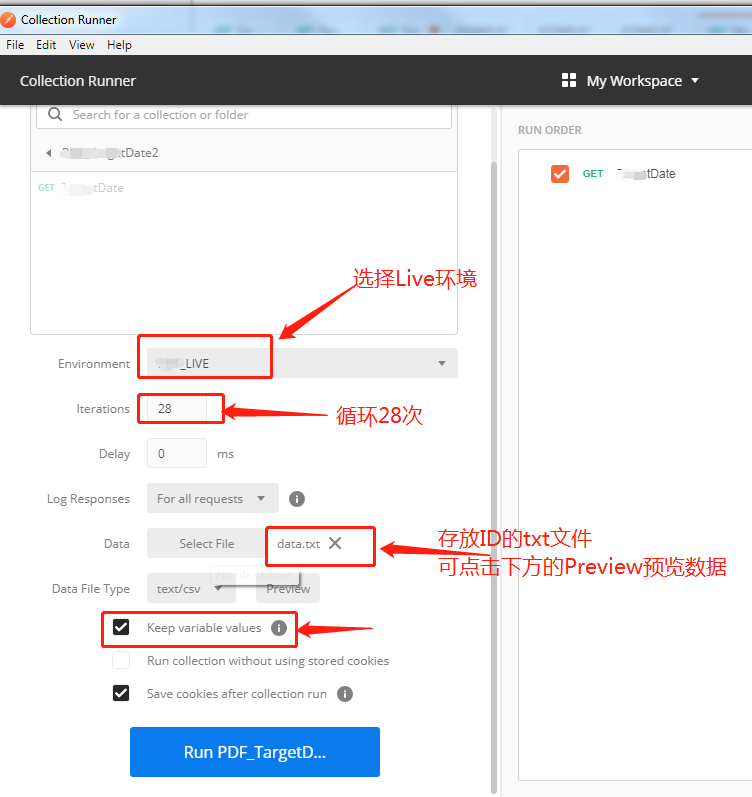Open the File menu
This screenshot has height=797, width=752.
15,45
